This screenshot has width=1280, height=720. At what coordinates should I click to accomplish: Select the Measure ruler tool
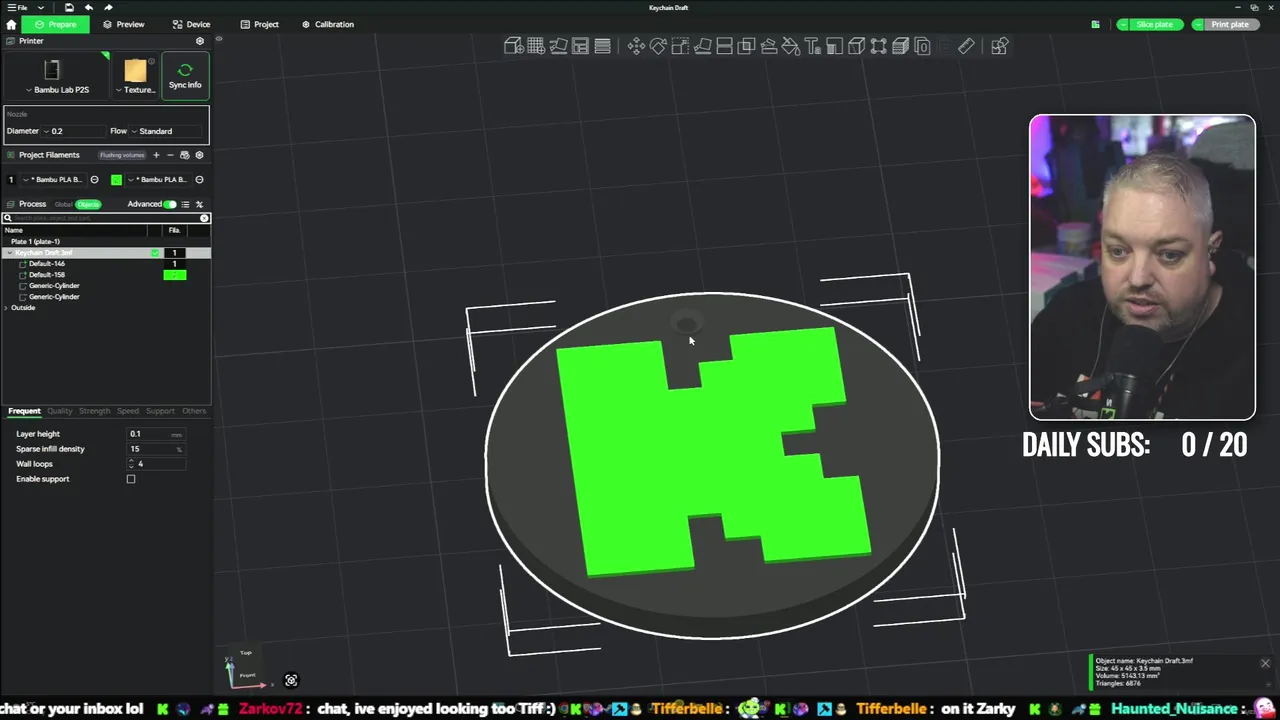pos(966,46)
